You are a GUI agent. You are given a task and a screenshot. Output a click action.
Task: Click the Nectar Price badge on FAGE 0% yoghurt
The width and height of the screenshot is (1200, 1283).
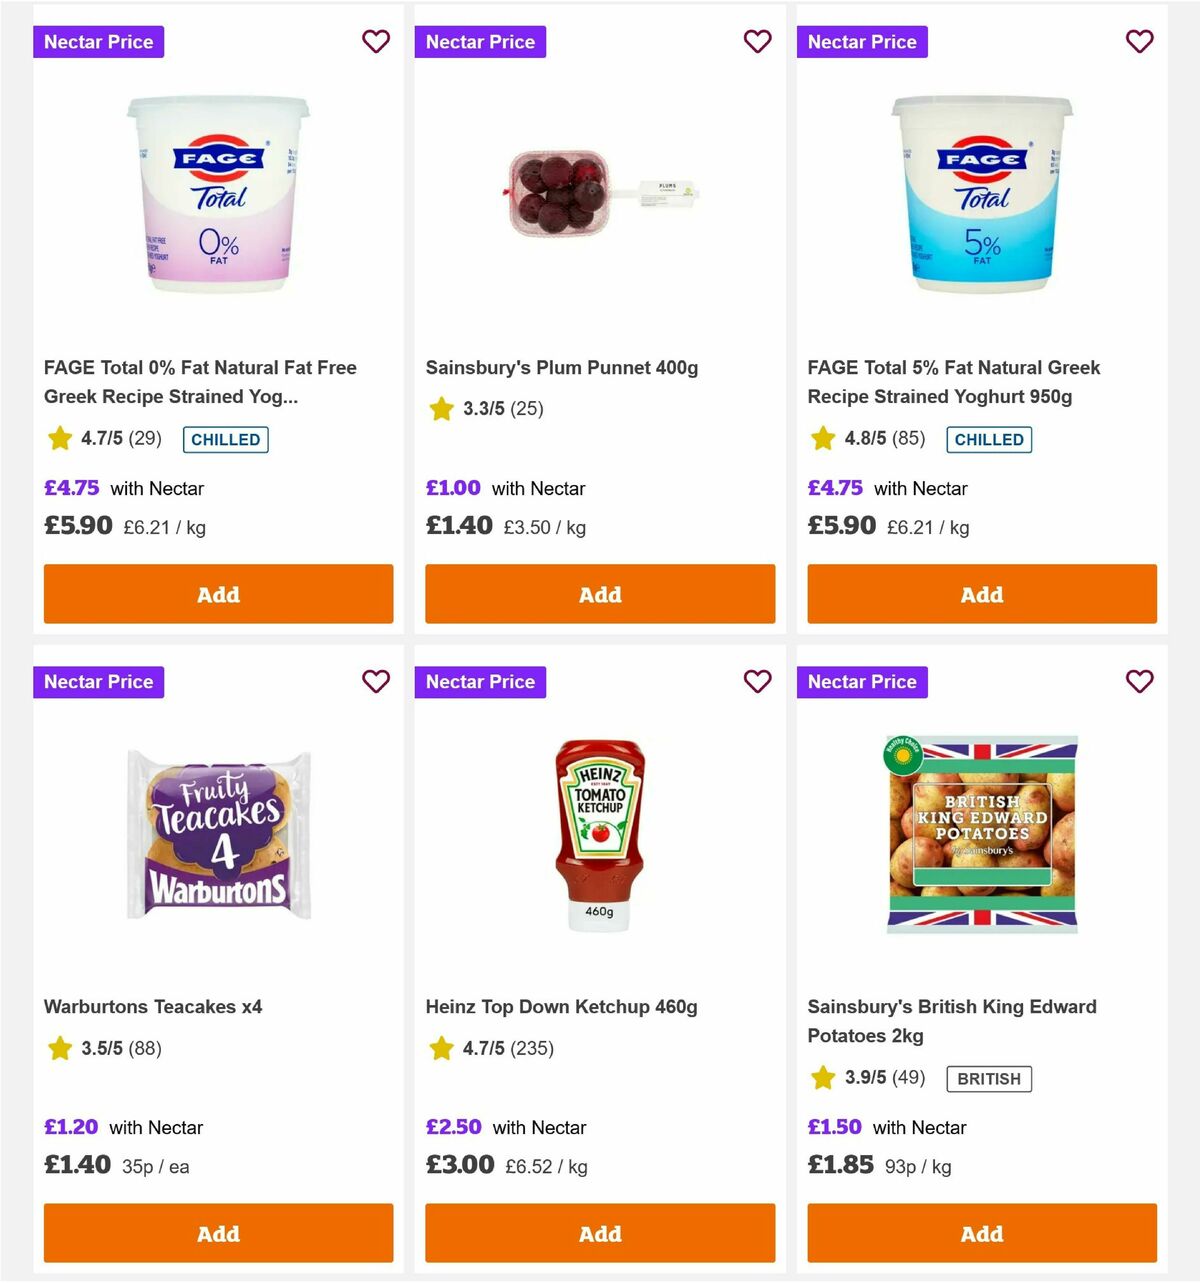coord(98,42)
